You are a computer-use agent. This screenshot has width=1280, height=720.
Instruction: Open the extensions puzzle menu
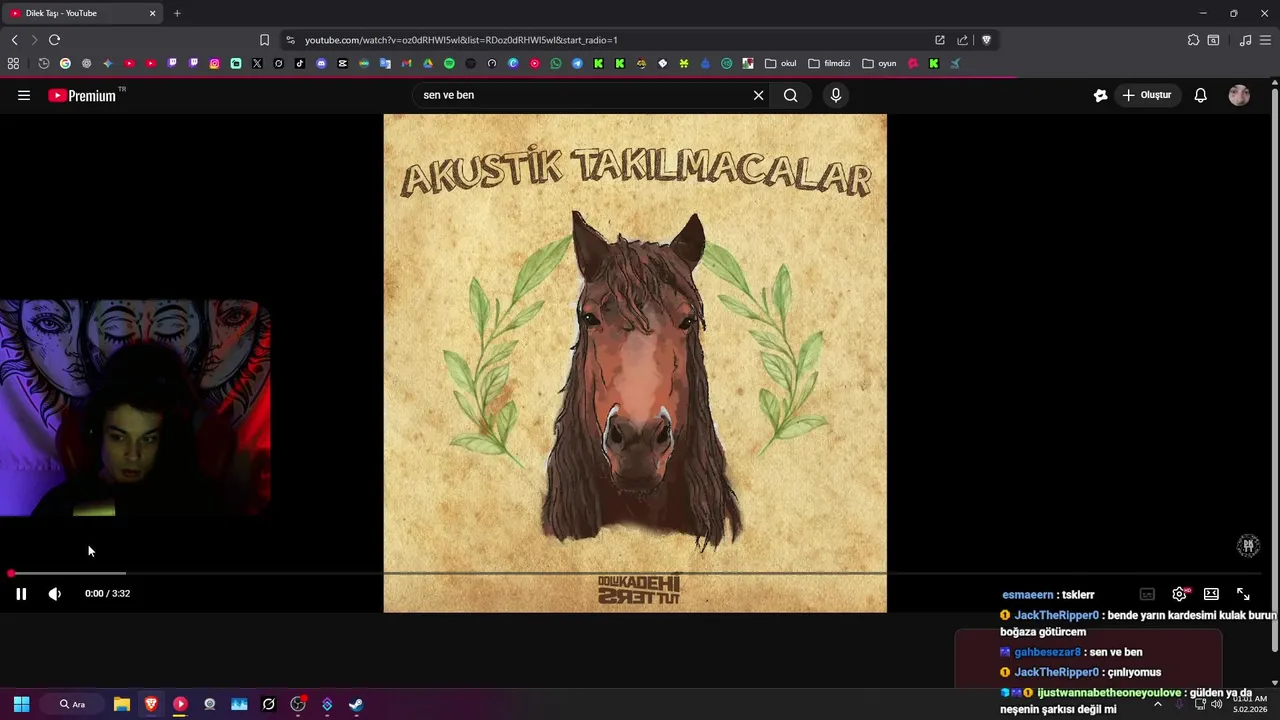1193,40
